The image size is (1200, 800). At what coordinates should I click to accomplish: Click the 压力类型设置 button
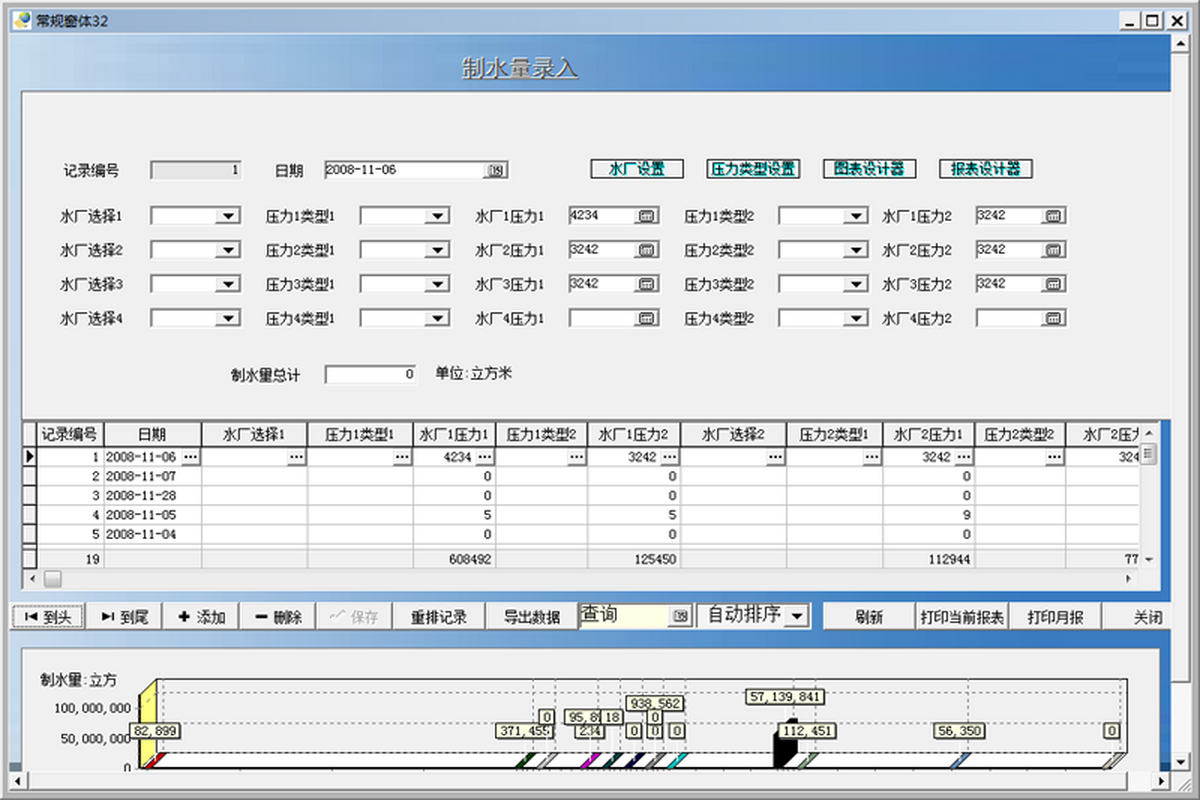point(753,169)
